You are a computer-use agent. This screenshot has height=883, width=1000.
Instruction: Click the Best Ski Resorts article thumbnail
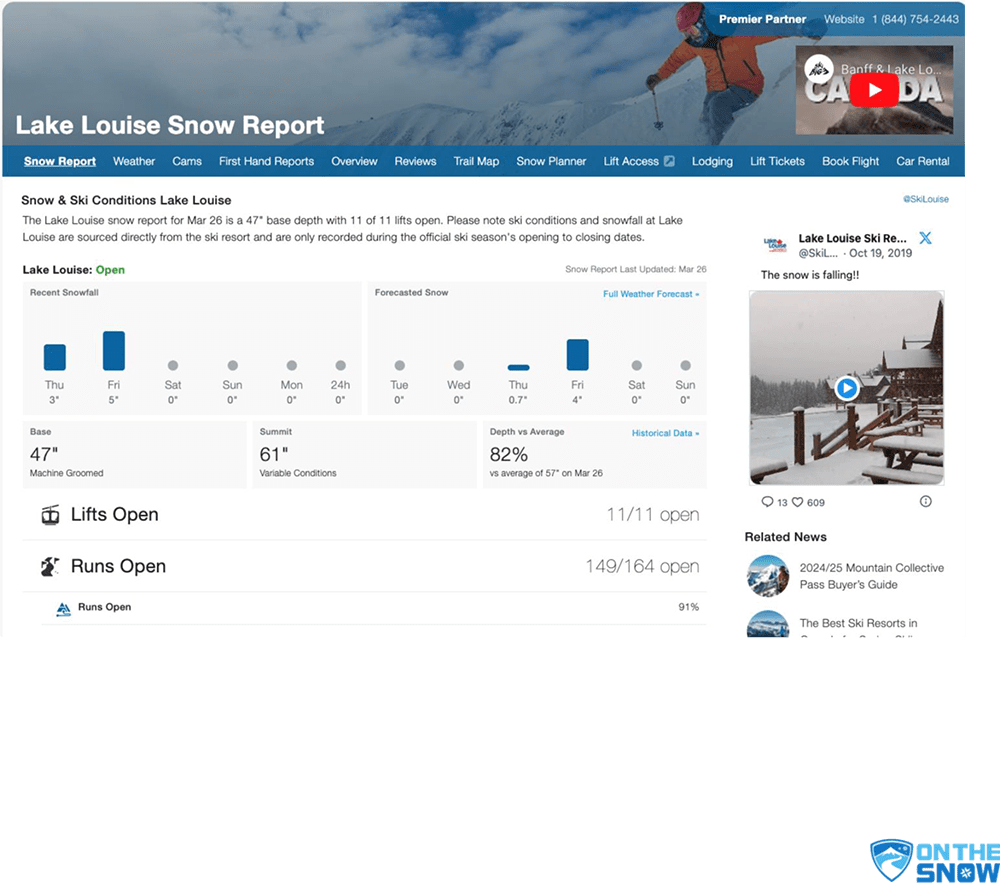768,624
